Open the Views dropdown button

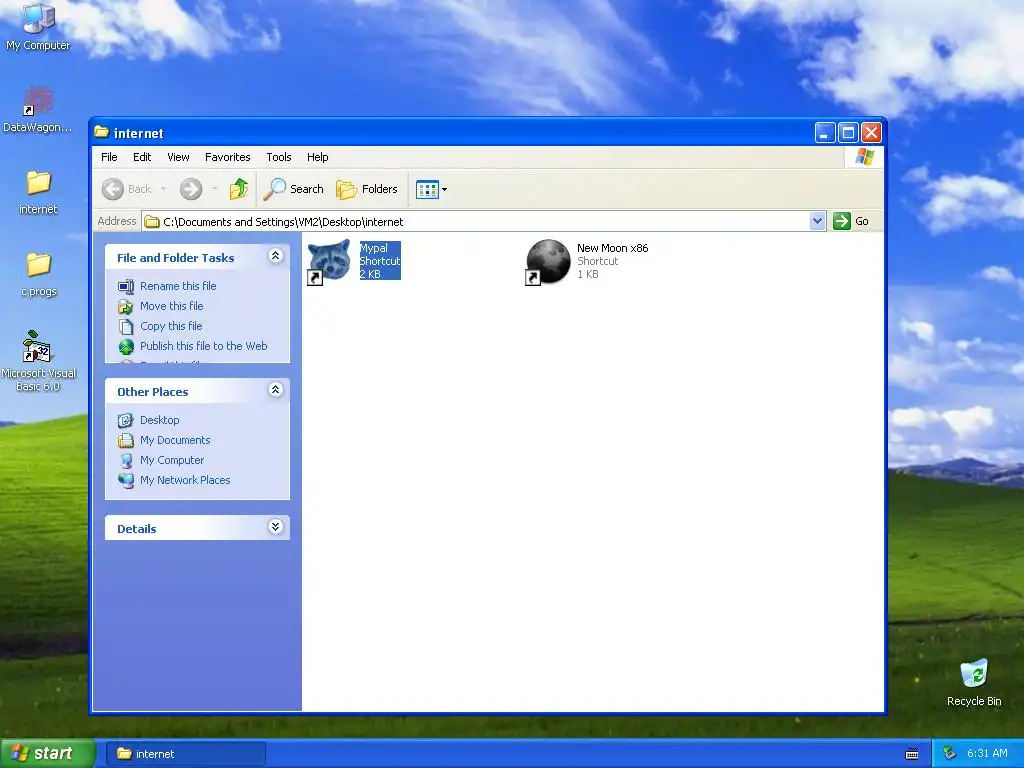(x=431, y=190)
